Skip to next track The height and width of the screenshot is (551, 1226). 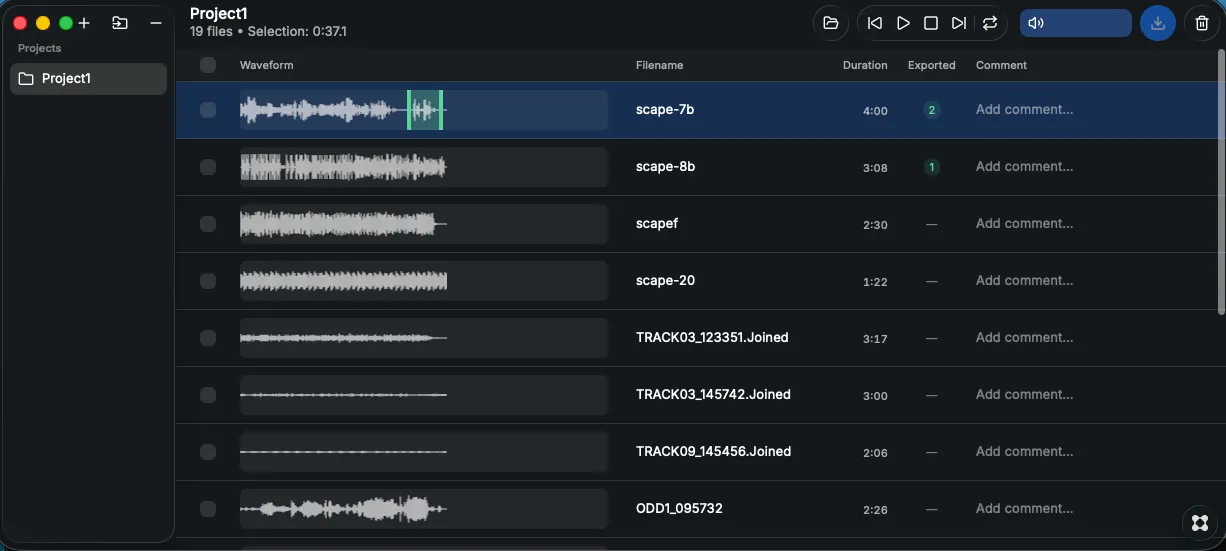tap(959, 23)
